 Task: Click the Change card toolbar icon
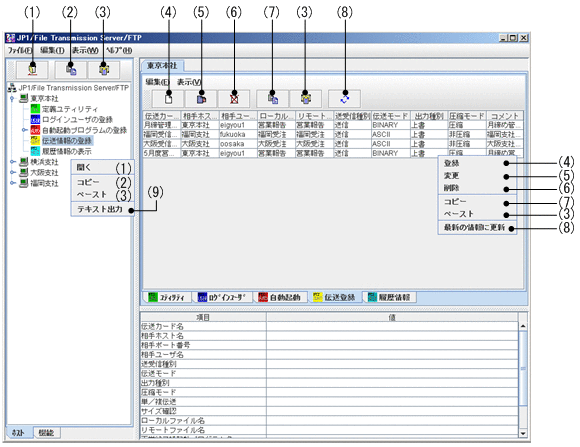pos(201,98)
